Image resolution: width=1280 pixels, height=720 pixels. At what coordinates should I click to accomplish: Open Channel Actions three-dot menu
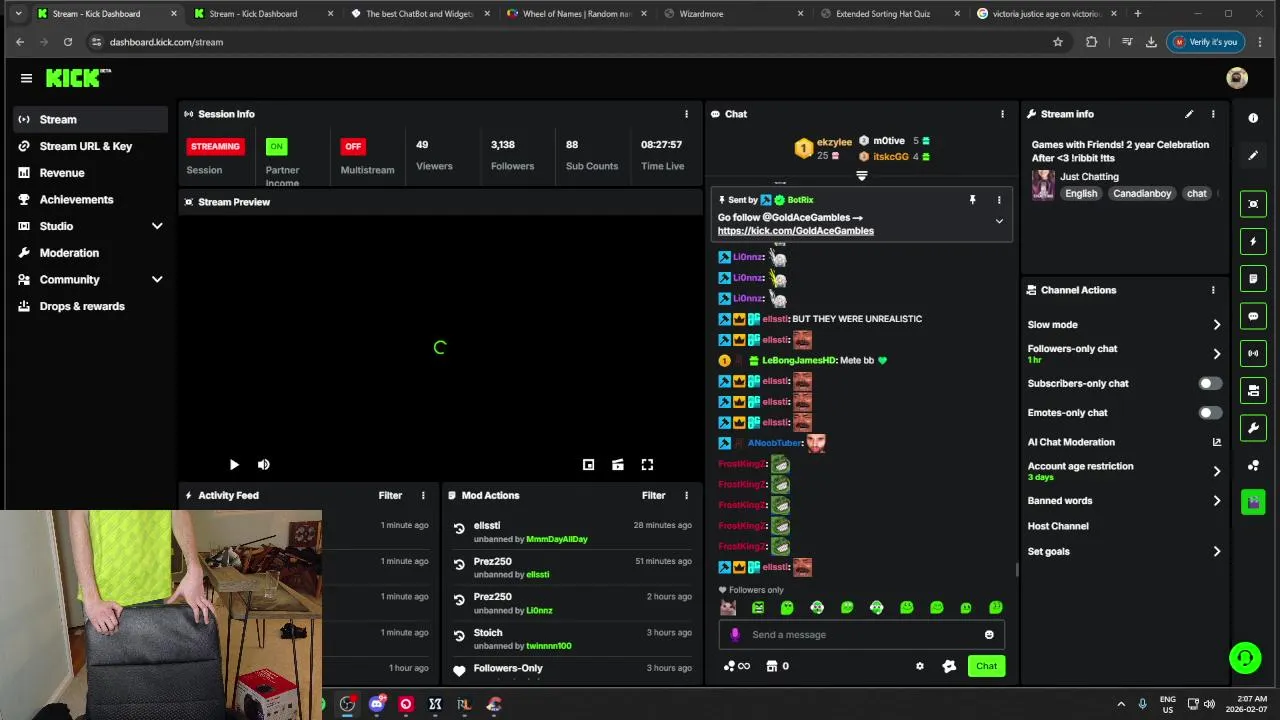click(1213, 290)
